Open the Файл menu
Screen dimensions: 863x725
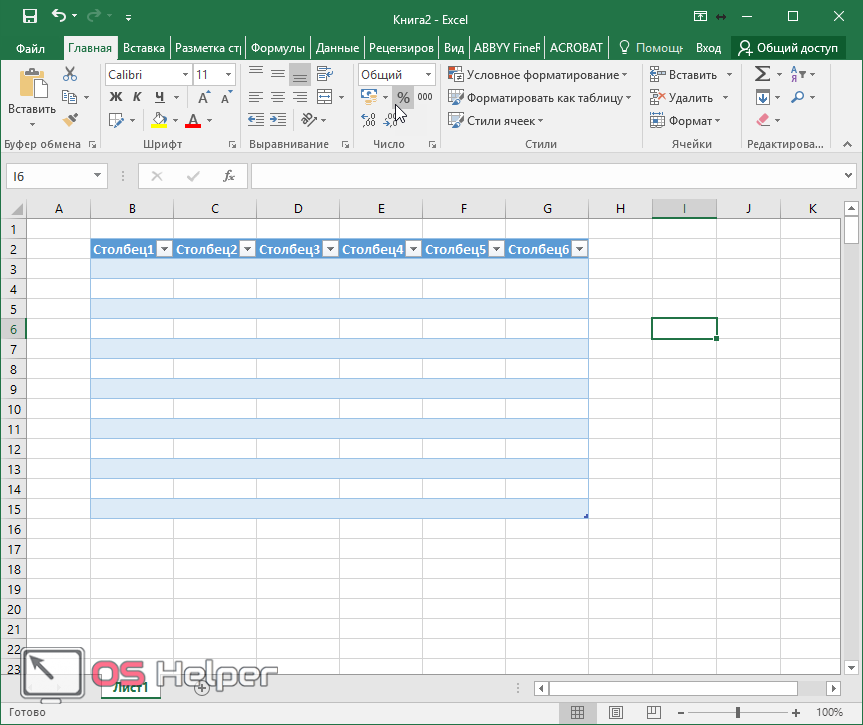coord(30,48)
